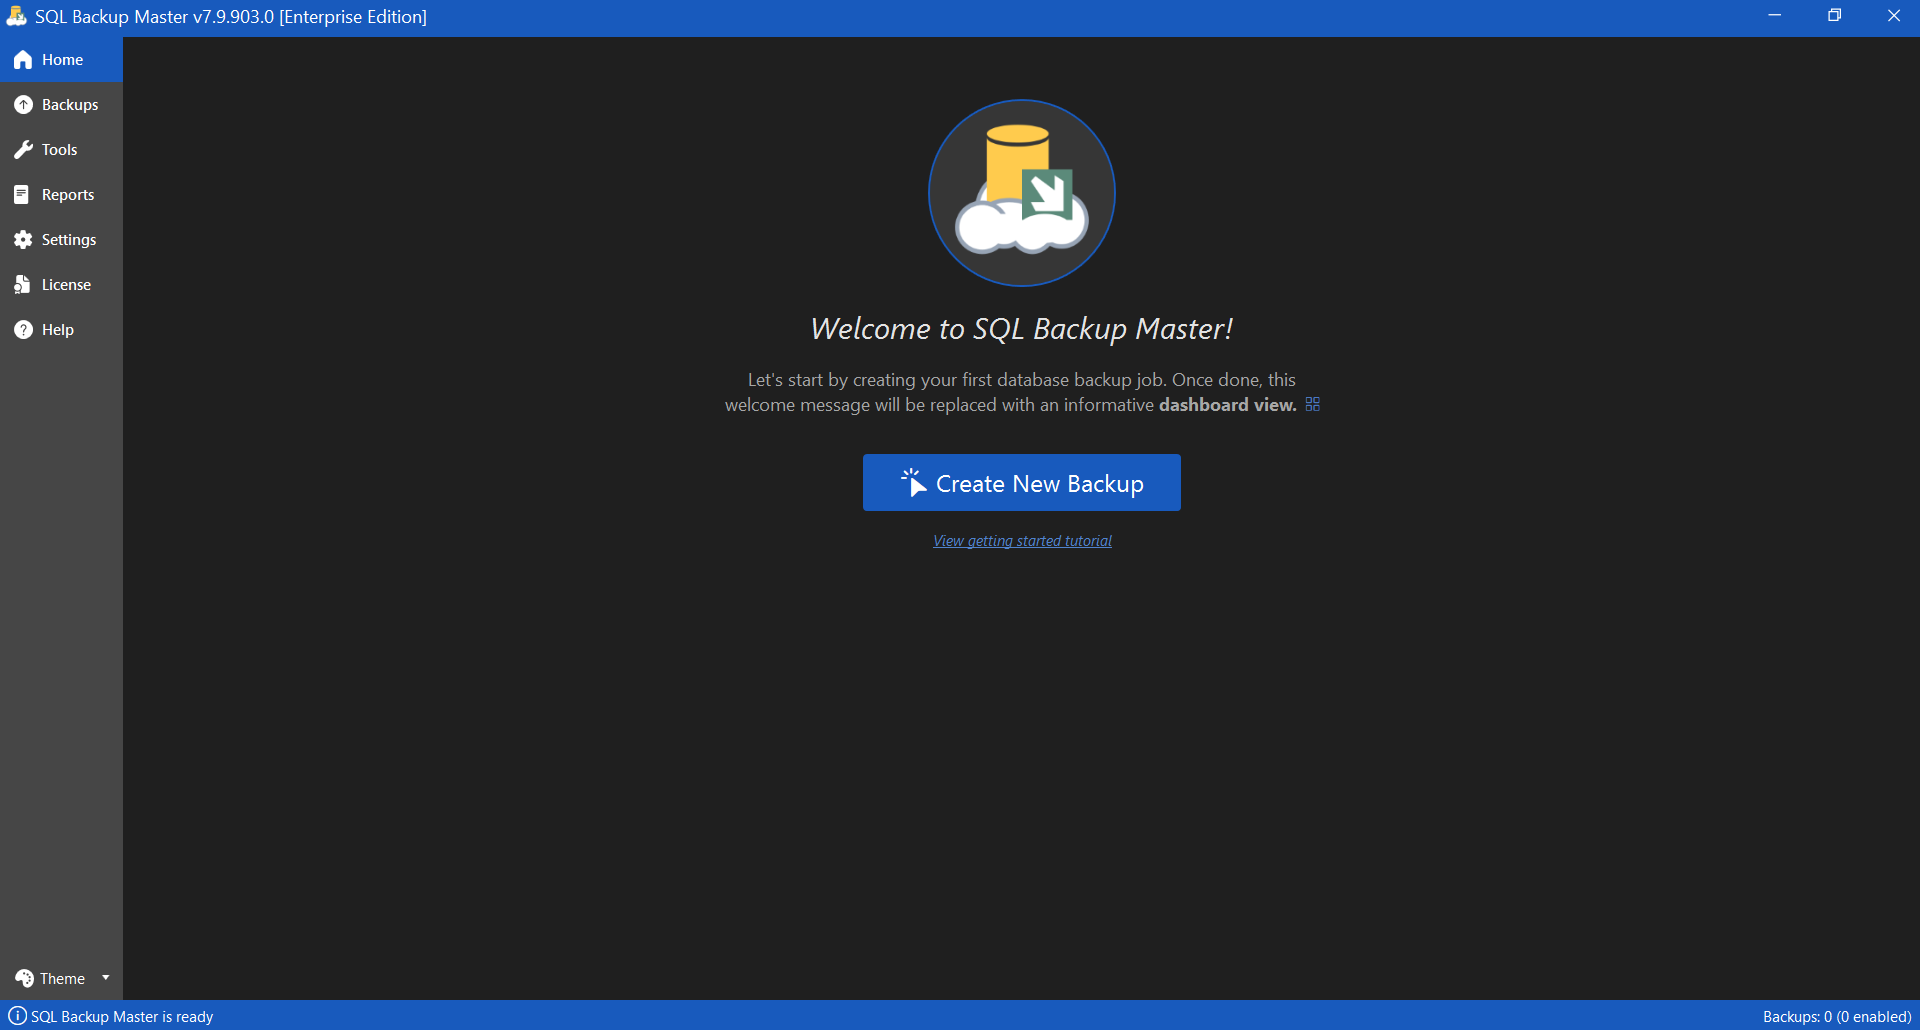
Task: Go to the Tools section label
Action: [59, 150]
